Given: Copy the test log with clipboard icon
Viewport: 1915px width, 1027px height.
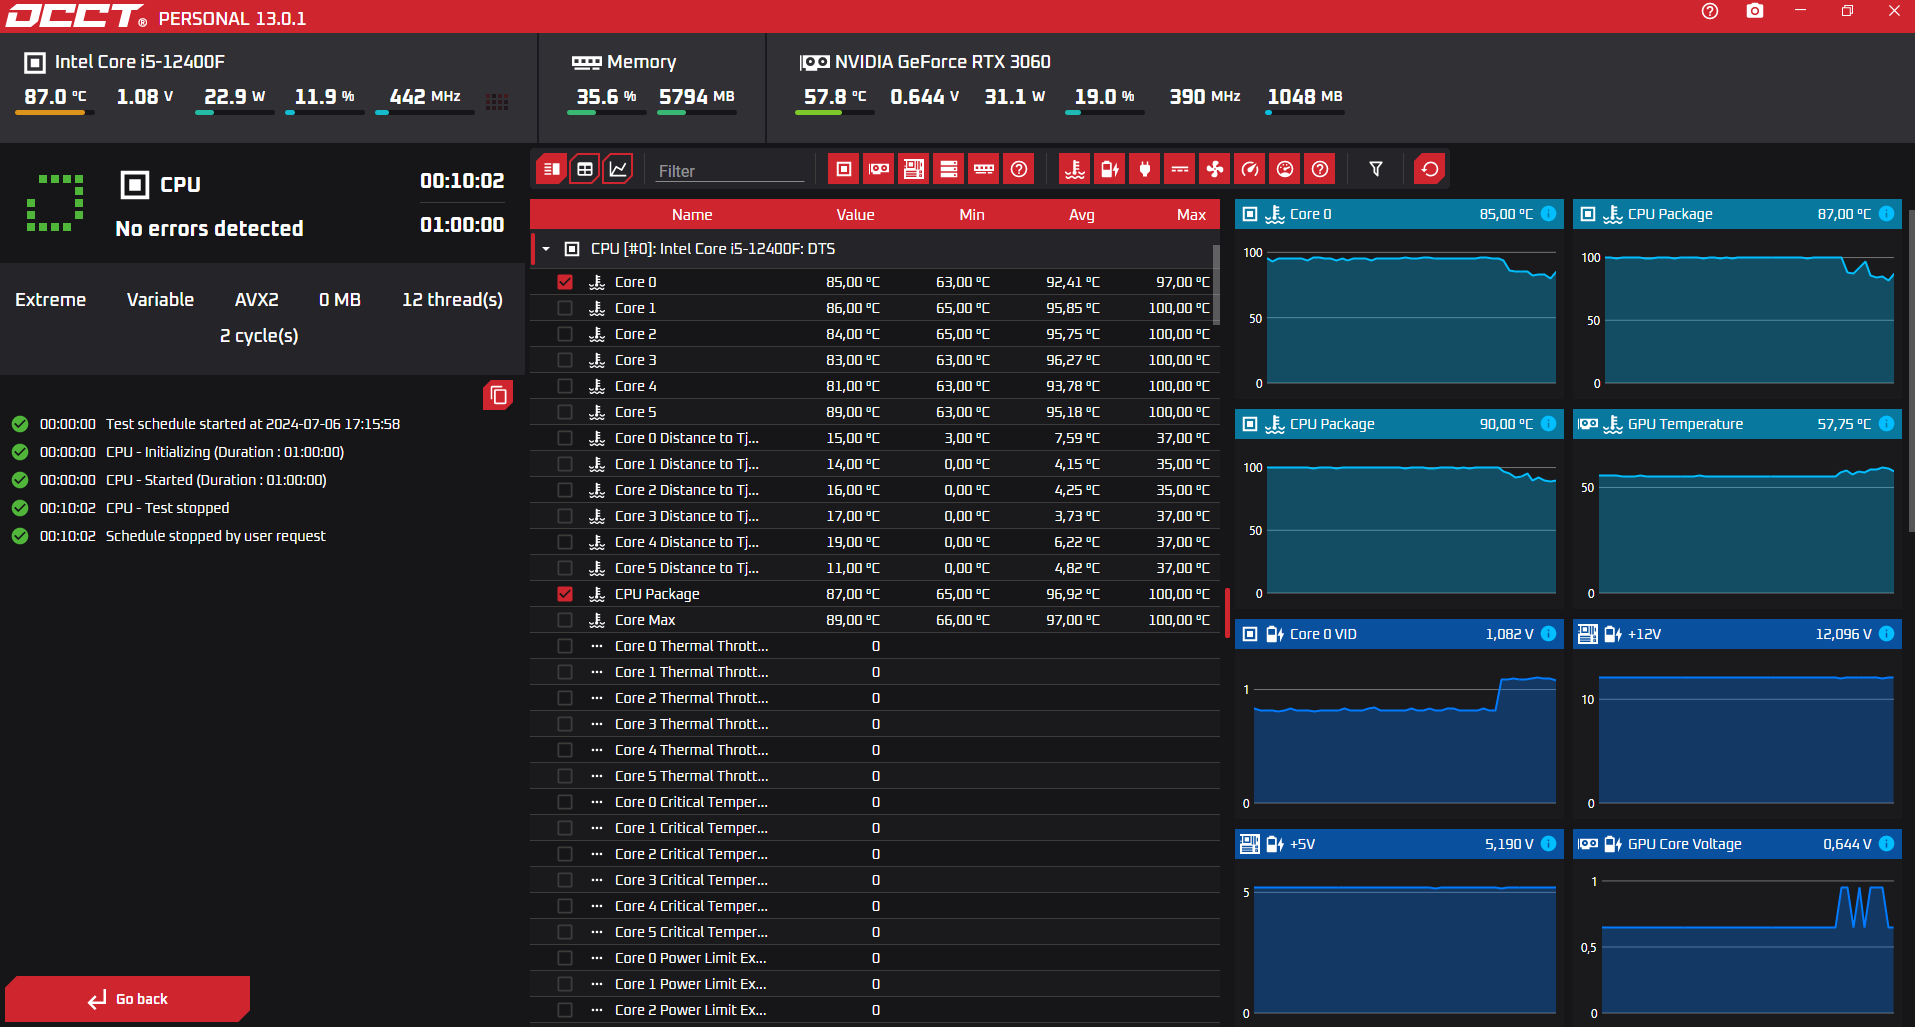Looking at the screenshot, I should 498,395.
